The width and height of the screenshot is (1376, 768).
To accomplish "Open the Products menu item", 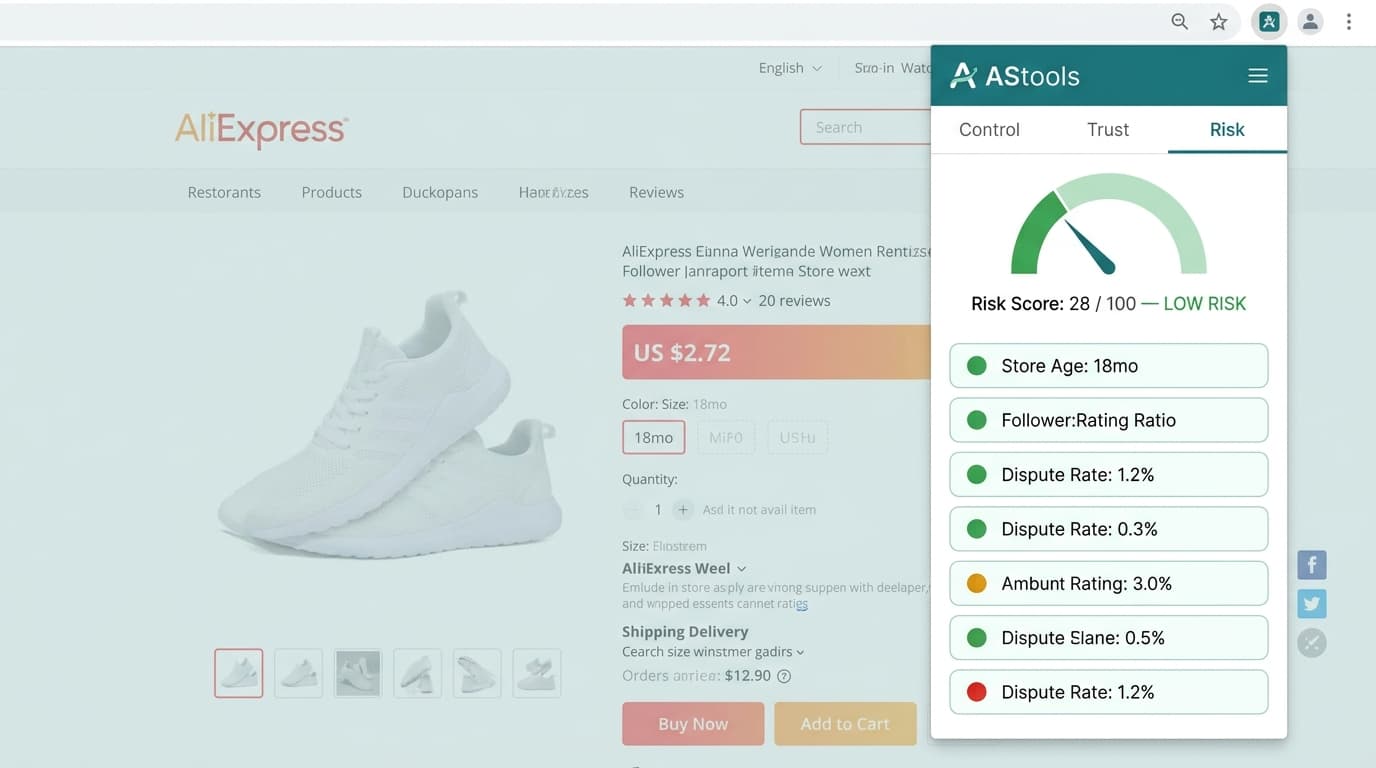I will click(x=332, y=192).
